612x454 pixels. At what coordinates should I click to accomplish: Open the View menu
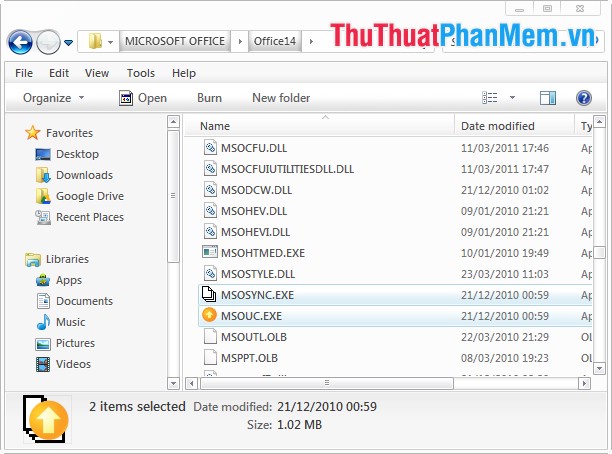pos(97,73)
